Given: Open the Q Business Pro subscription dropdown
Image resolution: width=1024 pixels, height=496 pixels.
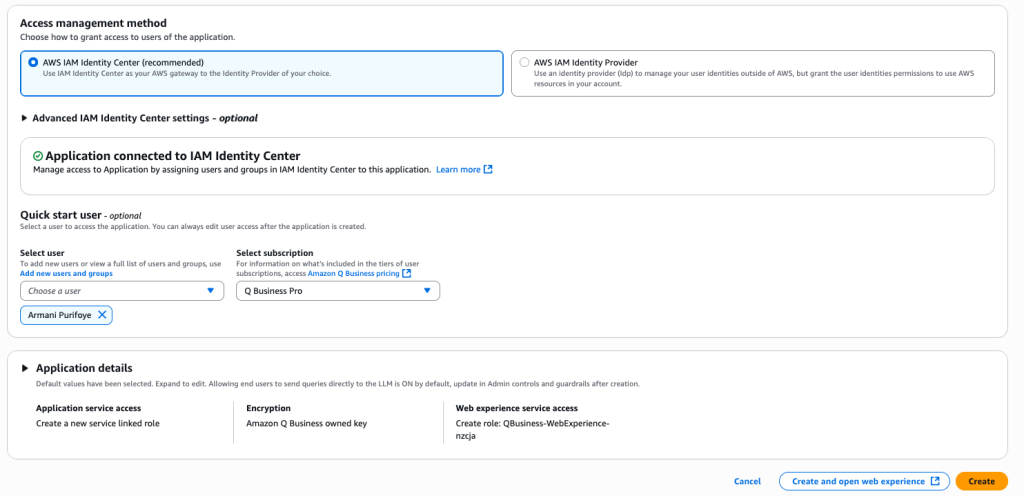Looking at the screenshot, I should tap(338, 291).
